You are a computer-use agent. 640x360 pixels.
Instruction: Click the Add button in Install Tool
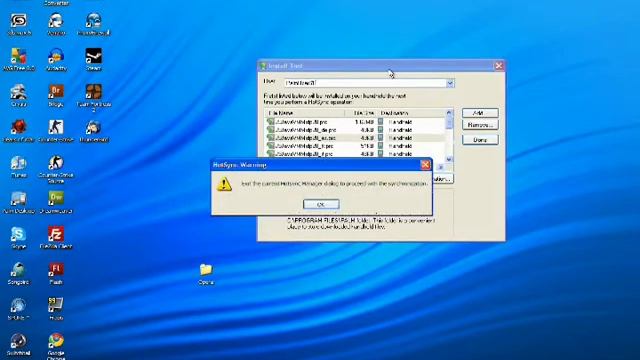point(480,113)
